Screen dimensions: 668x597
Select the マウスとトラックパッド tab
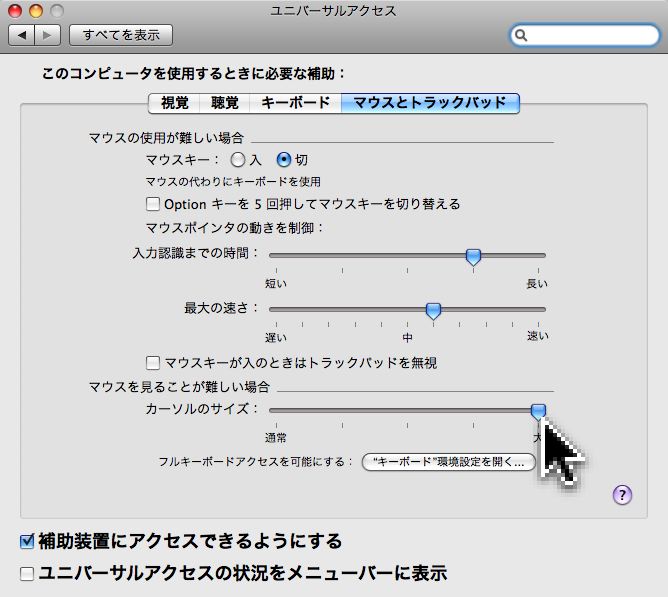430,102
